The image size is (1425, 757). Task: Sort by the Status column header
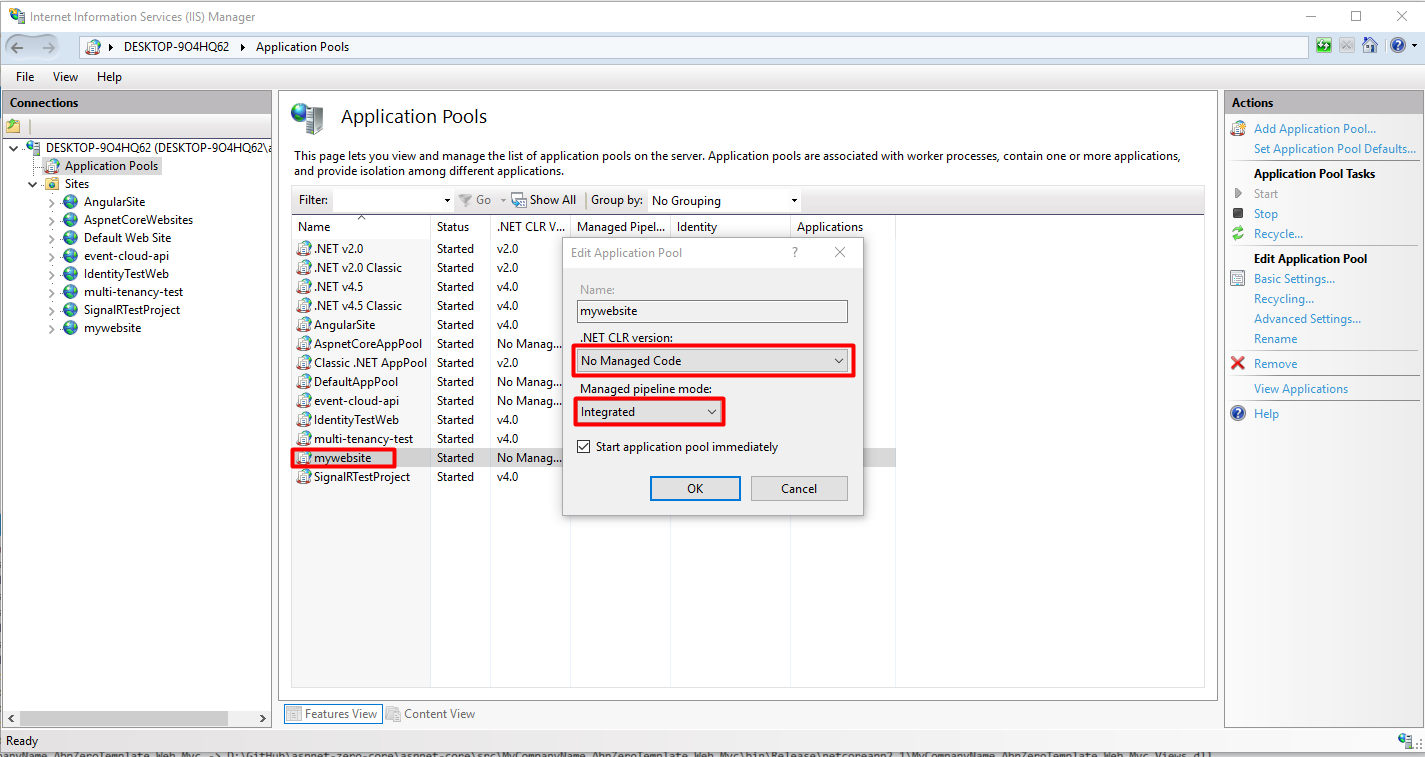[x=461, y=227]
